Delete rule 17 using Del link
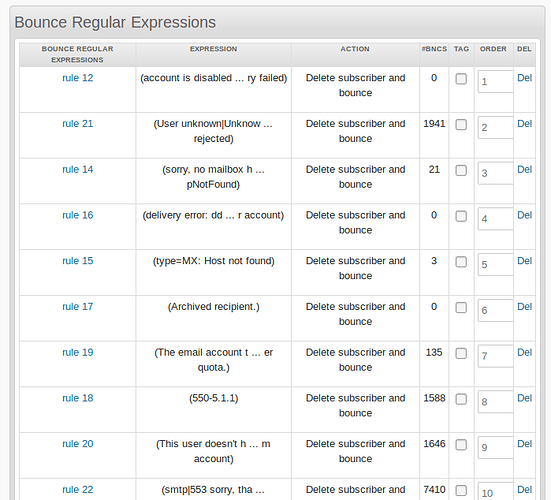The width and height of the screenshot is (551, 500). [525, 307]
